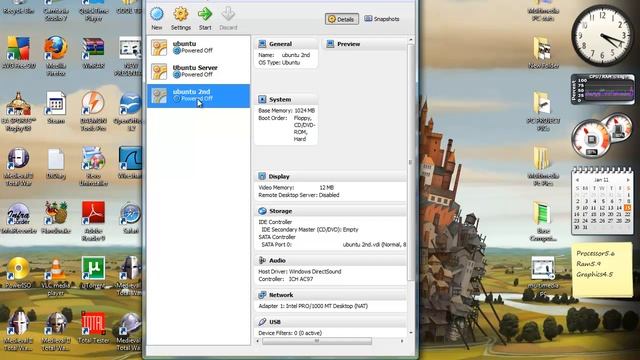Click the horizontal scrollbar thumb in details pane

(317, 341)
